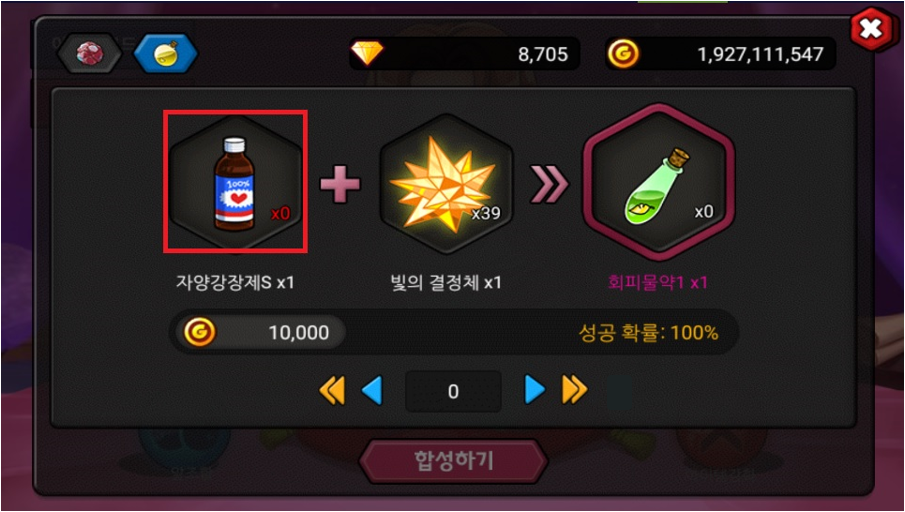The image size is (905, 512).
Task: Click the 1,927,111,547 gold balance
Action: 760,54
